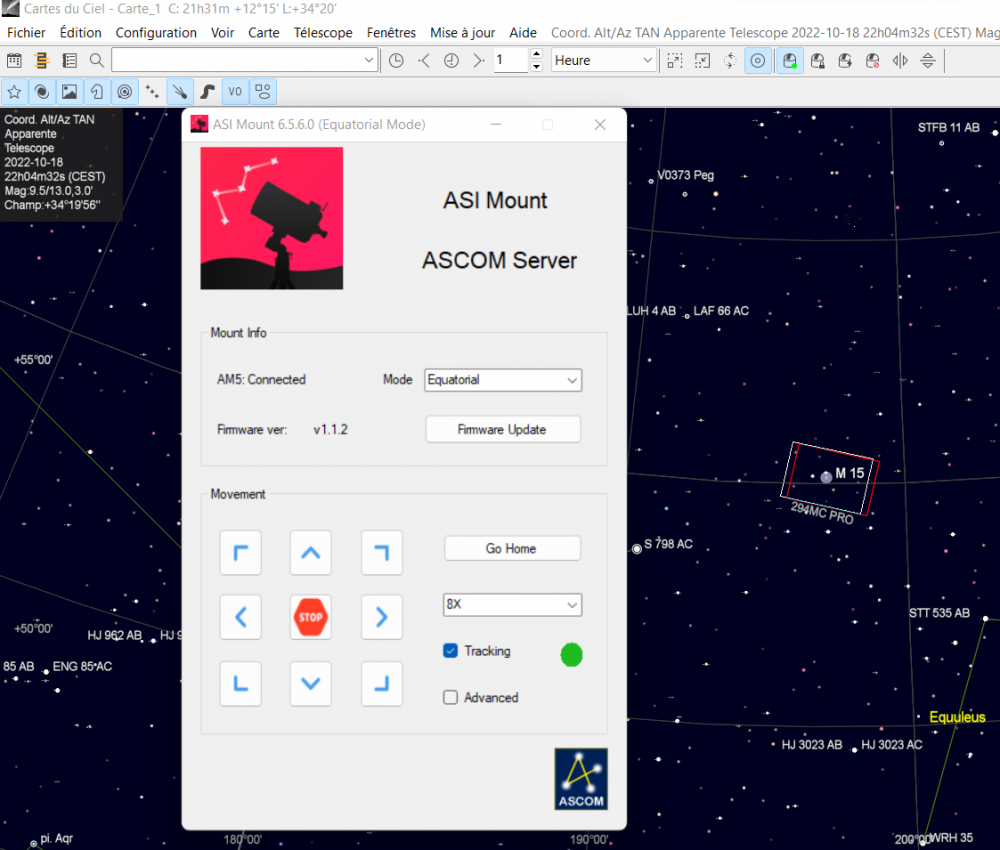
Task: Click the asteroids dotted line icon
Action: click(x=152, y=92)
